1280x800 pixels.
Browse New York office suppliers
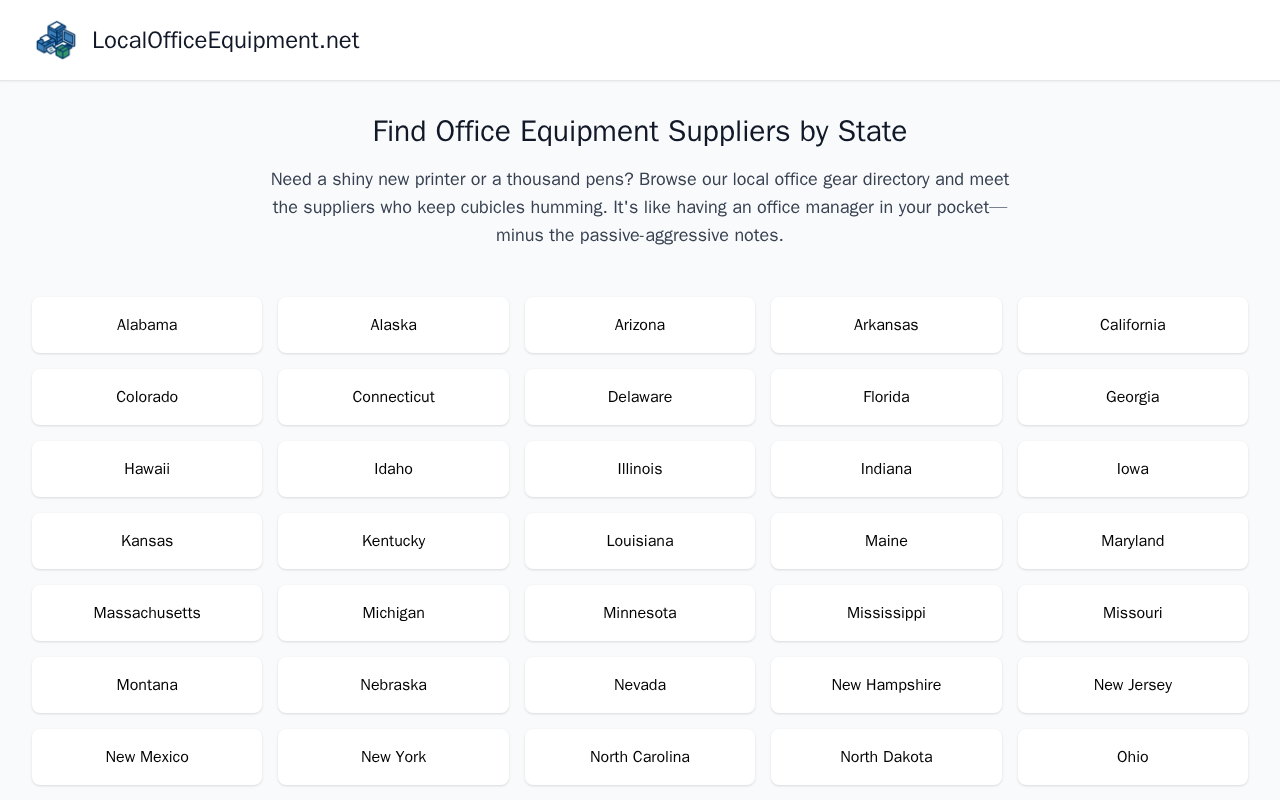(393, 757)
